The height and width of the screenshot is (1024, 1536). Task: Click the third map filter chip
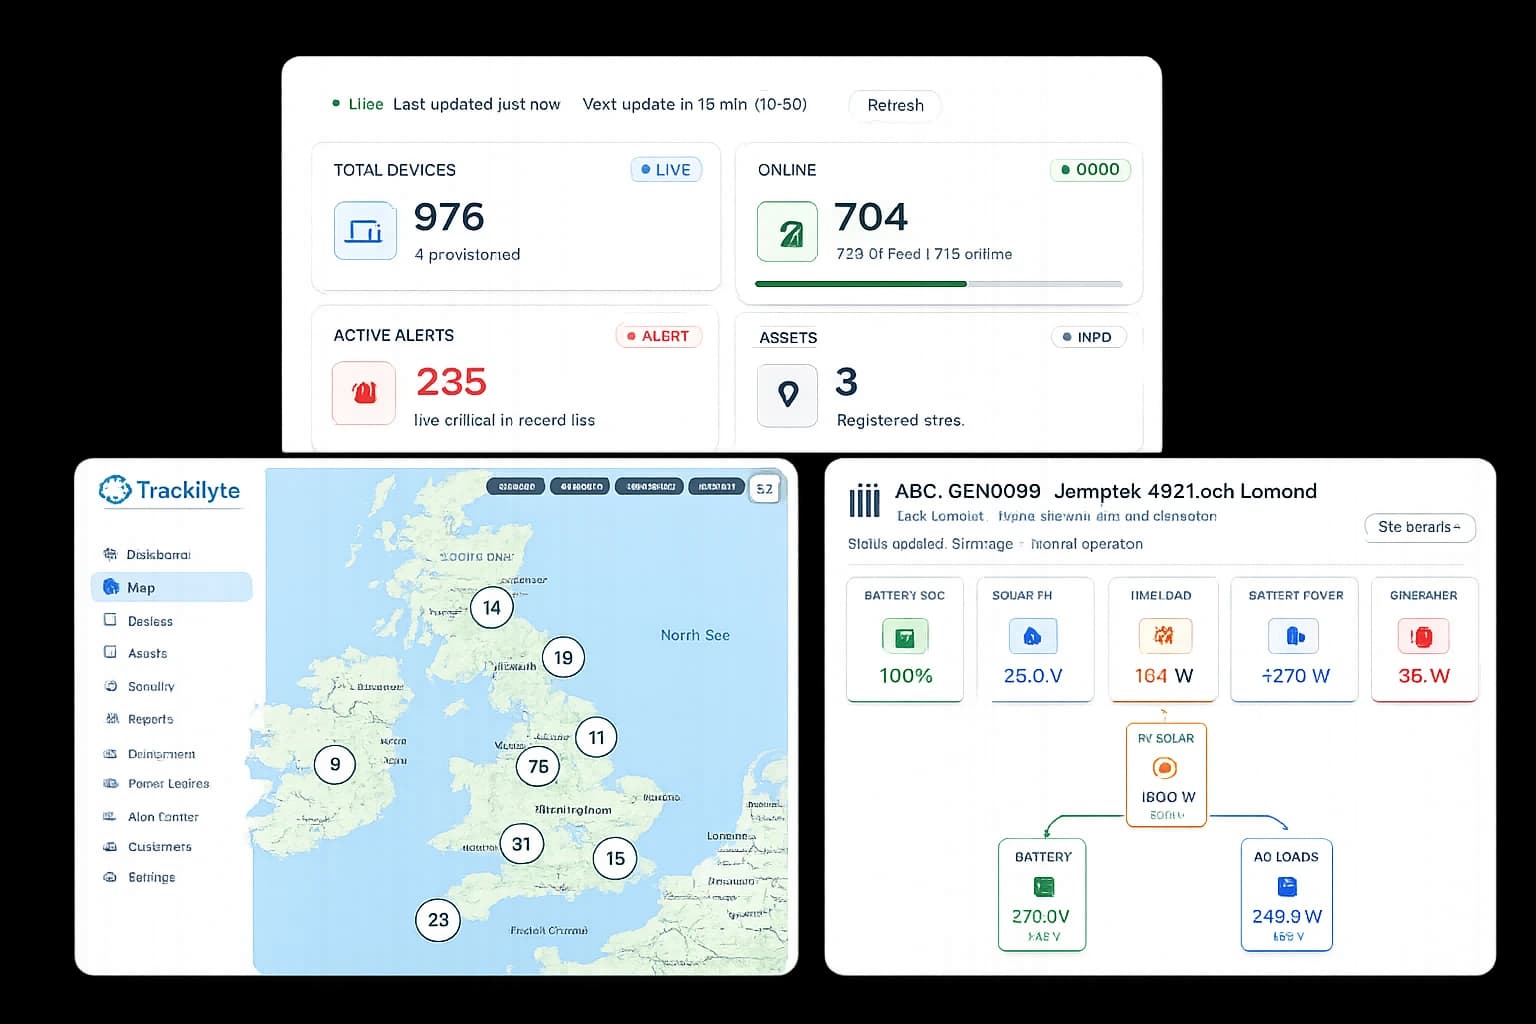tap(649, 486)
